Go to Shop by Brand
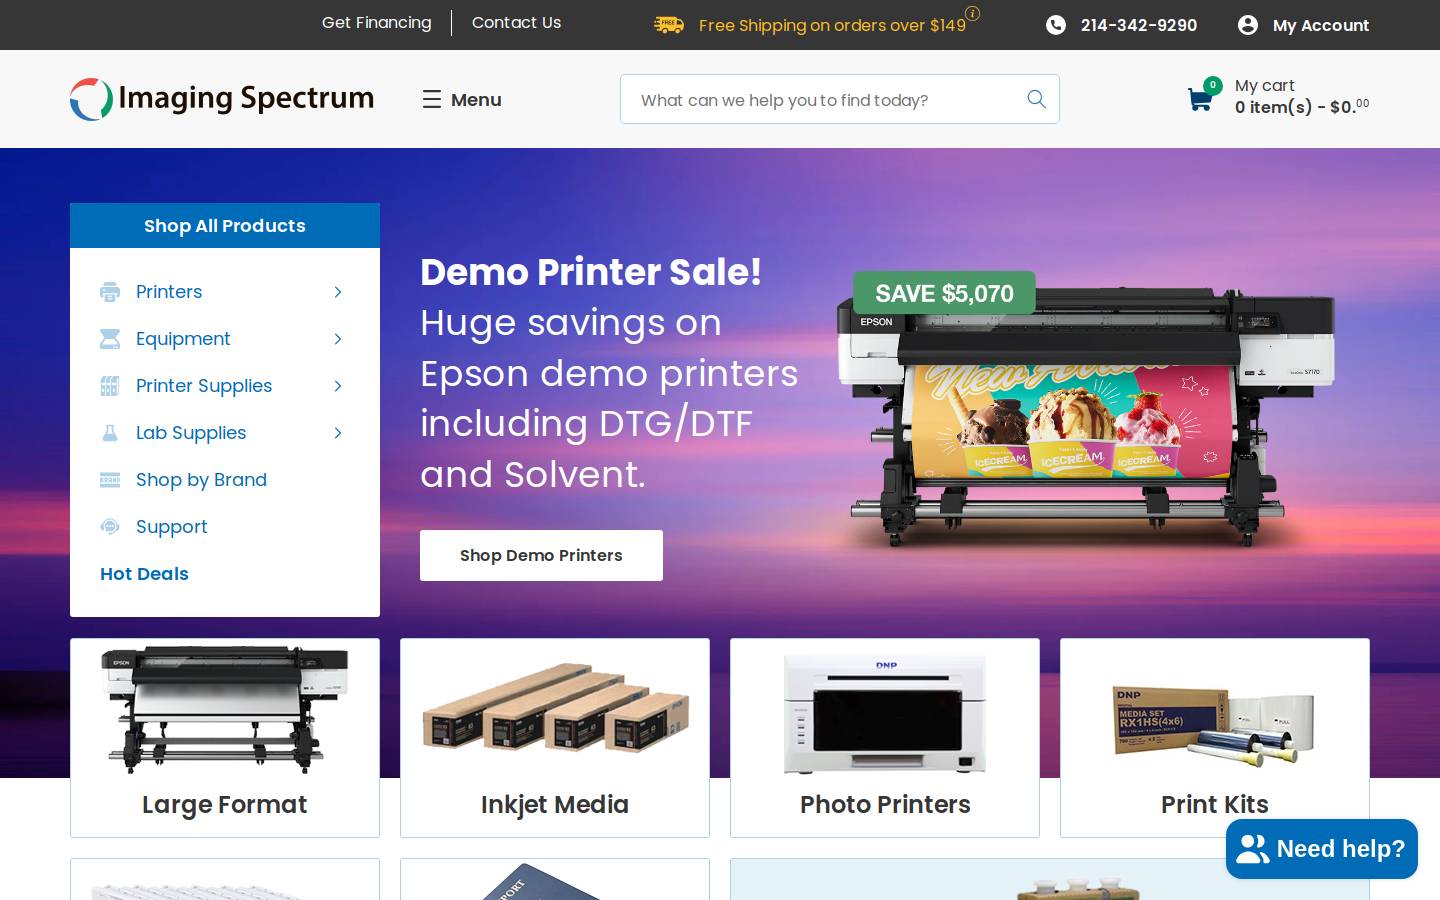 (201, 480)
